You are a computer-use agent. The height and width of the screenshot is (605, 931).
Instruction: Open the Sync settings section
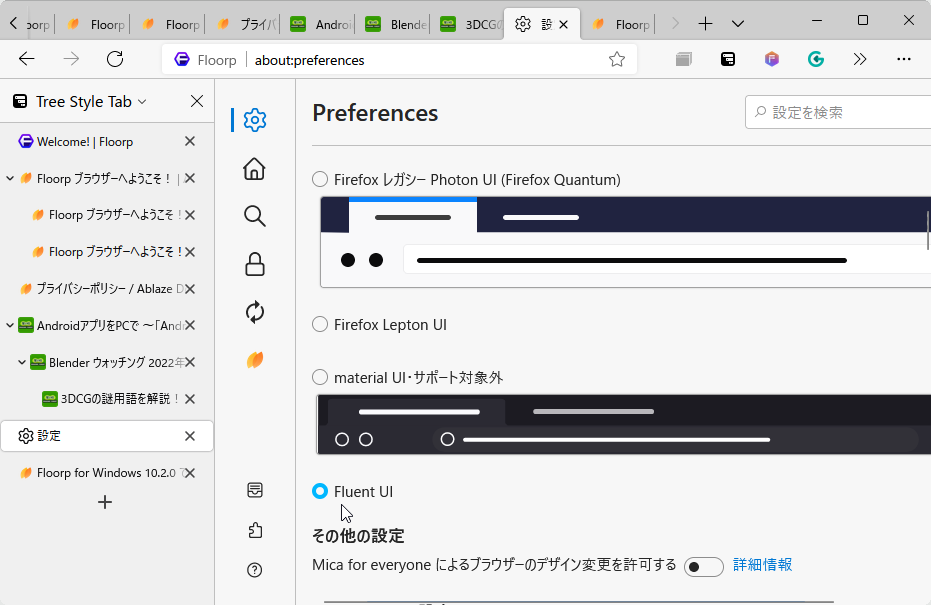coord(254,312)
